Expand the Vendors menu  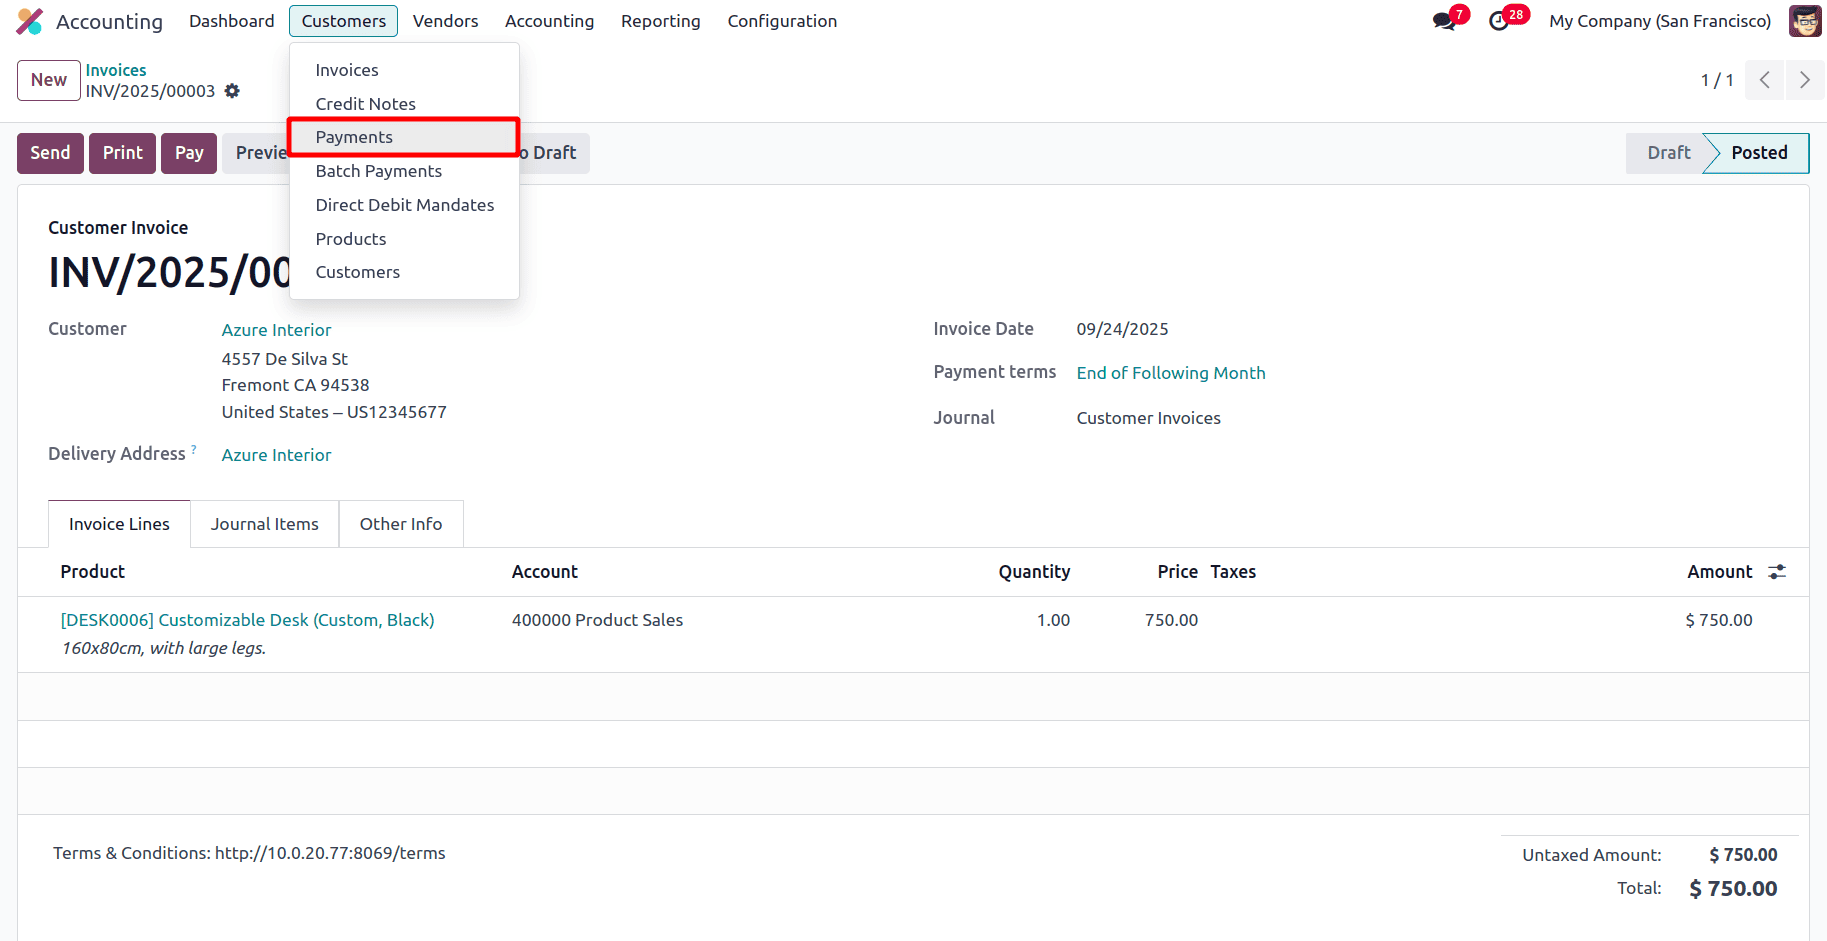click(x=445, y=21)
